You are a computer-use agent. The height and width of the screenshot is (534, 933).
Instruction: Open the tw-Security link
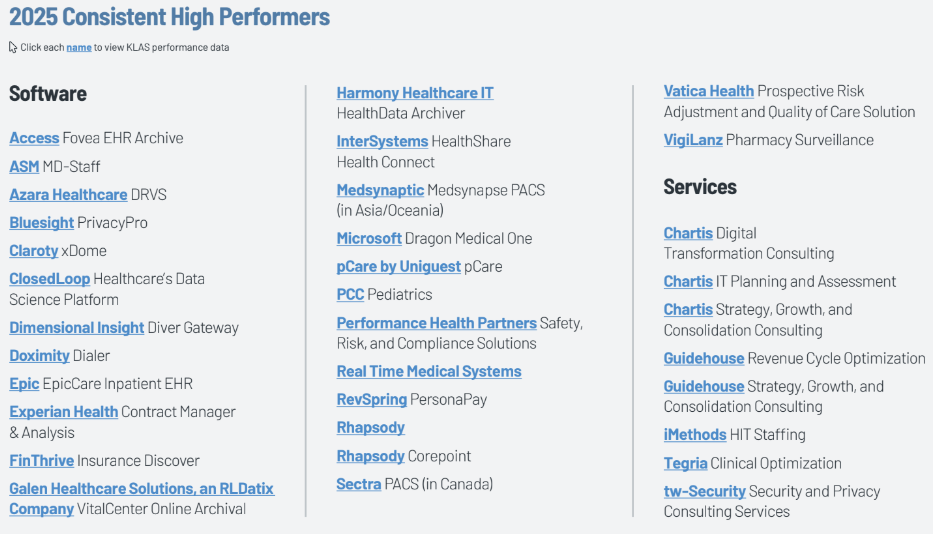click(x=704, y=491)
